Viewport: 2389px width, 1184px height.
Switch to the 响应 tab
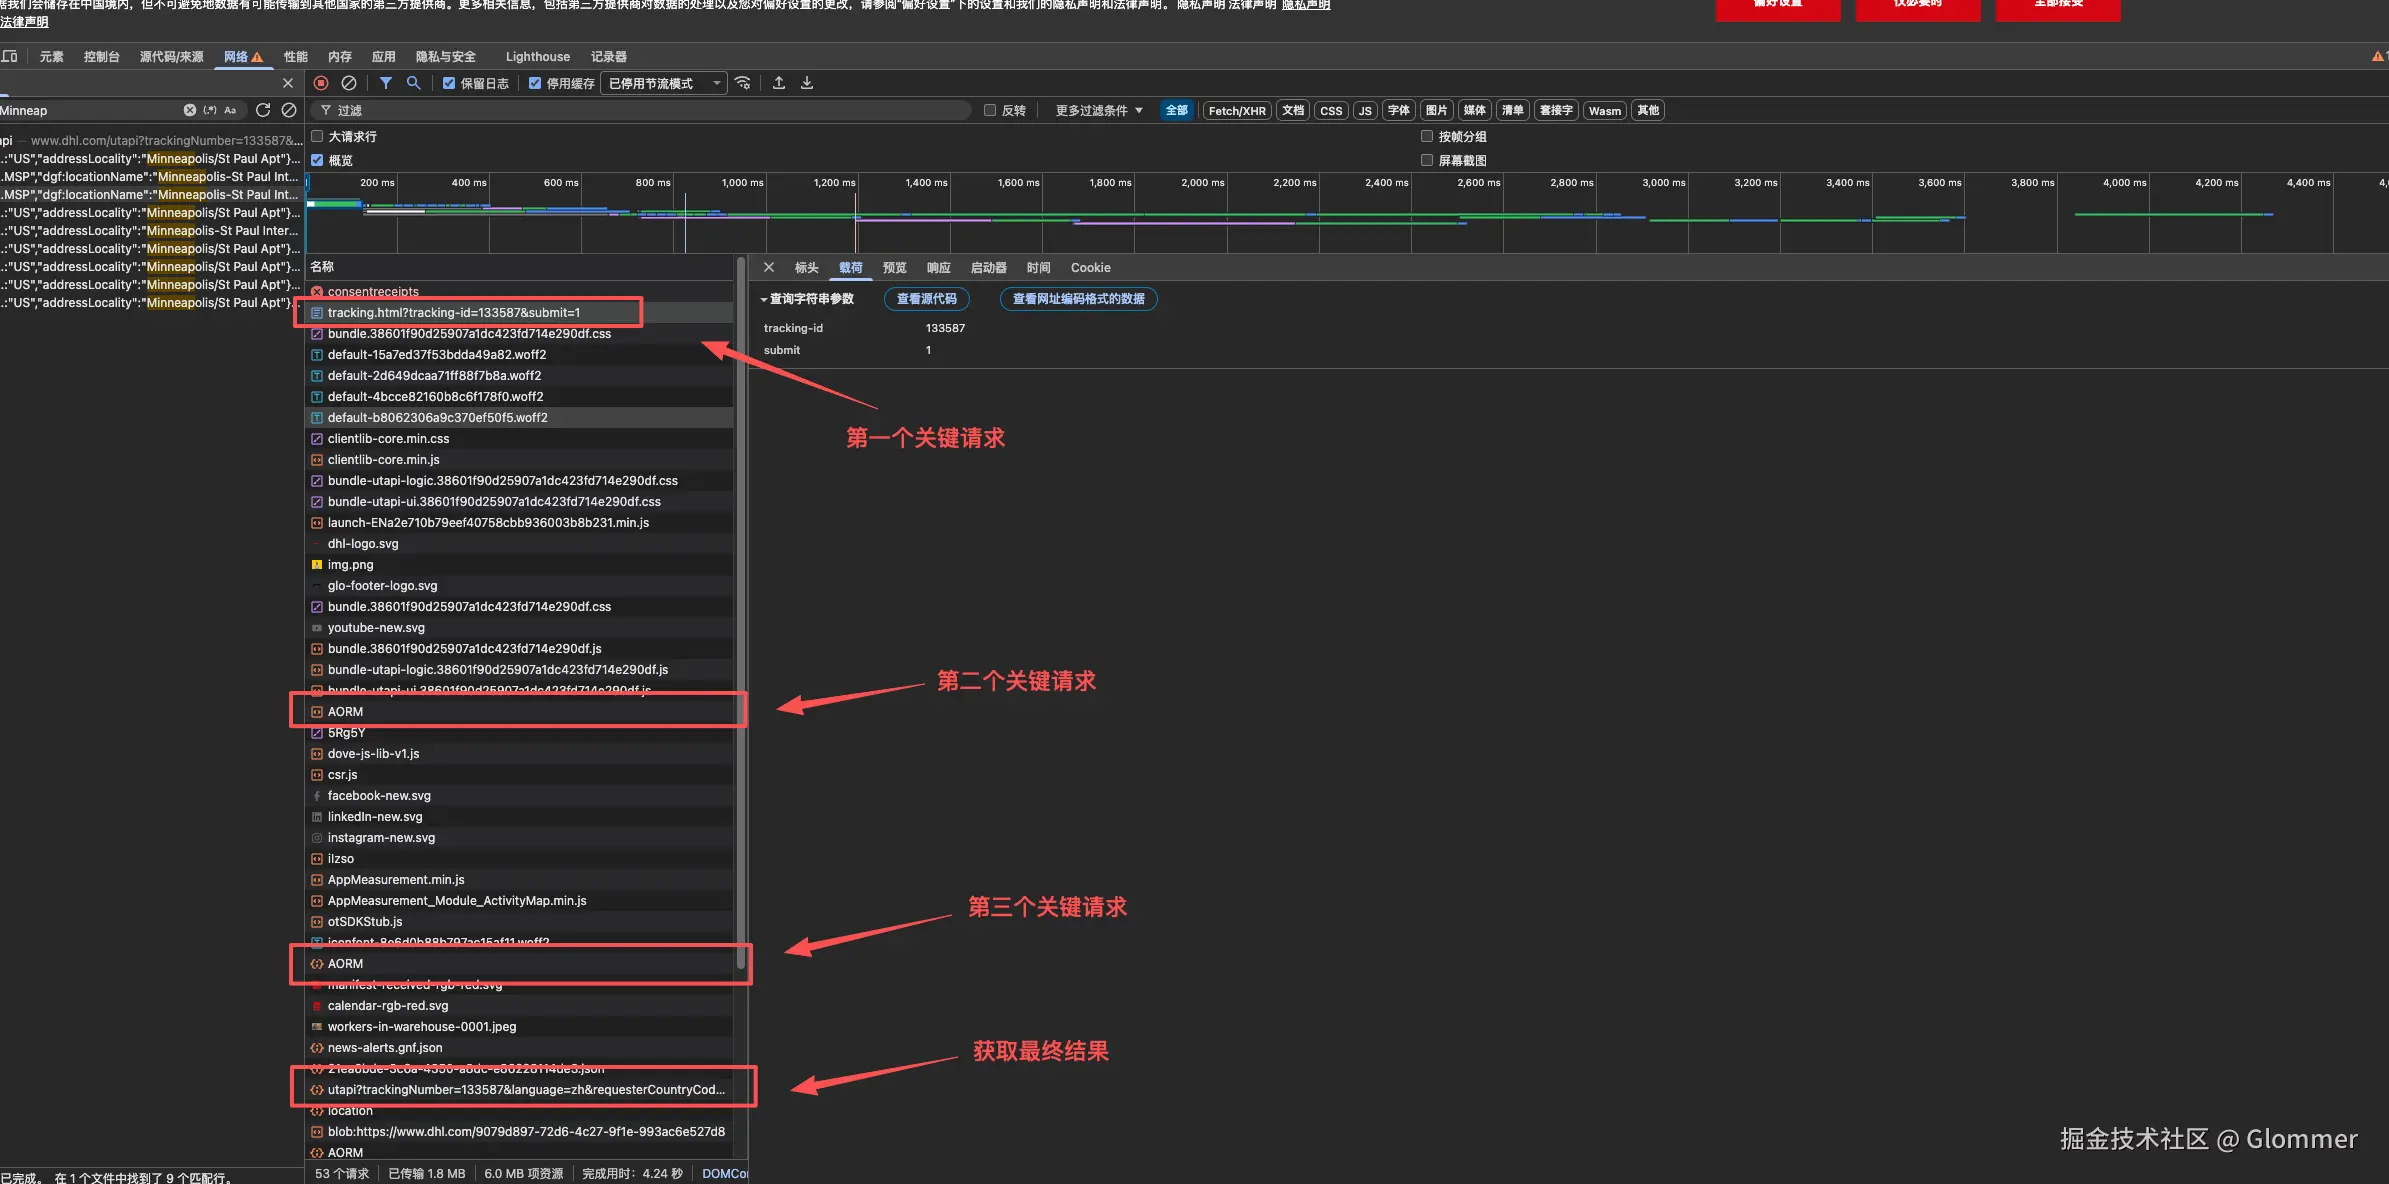click(938, 268)
